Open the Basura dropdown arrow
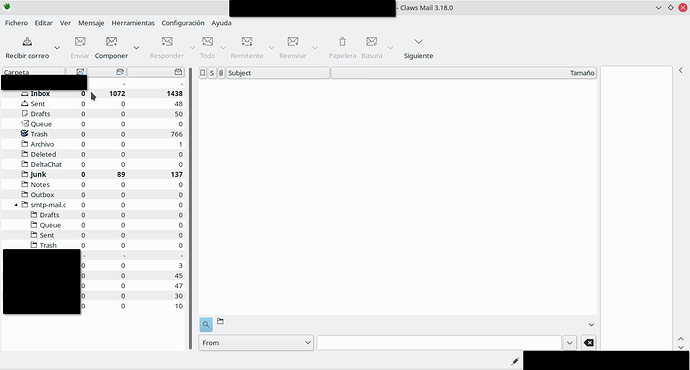The image size is (690, 370). pyautogui.click(x=390, y=48)
